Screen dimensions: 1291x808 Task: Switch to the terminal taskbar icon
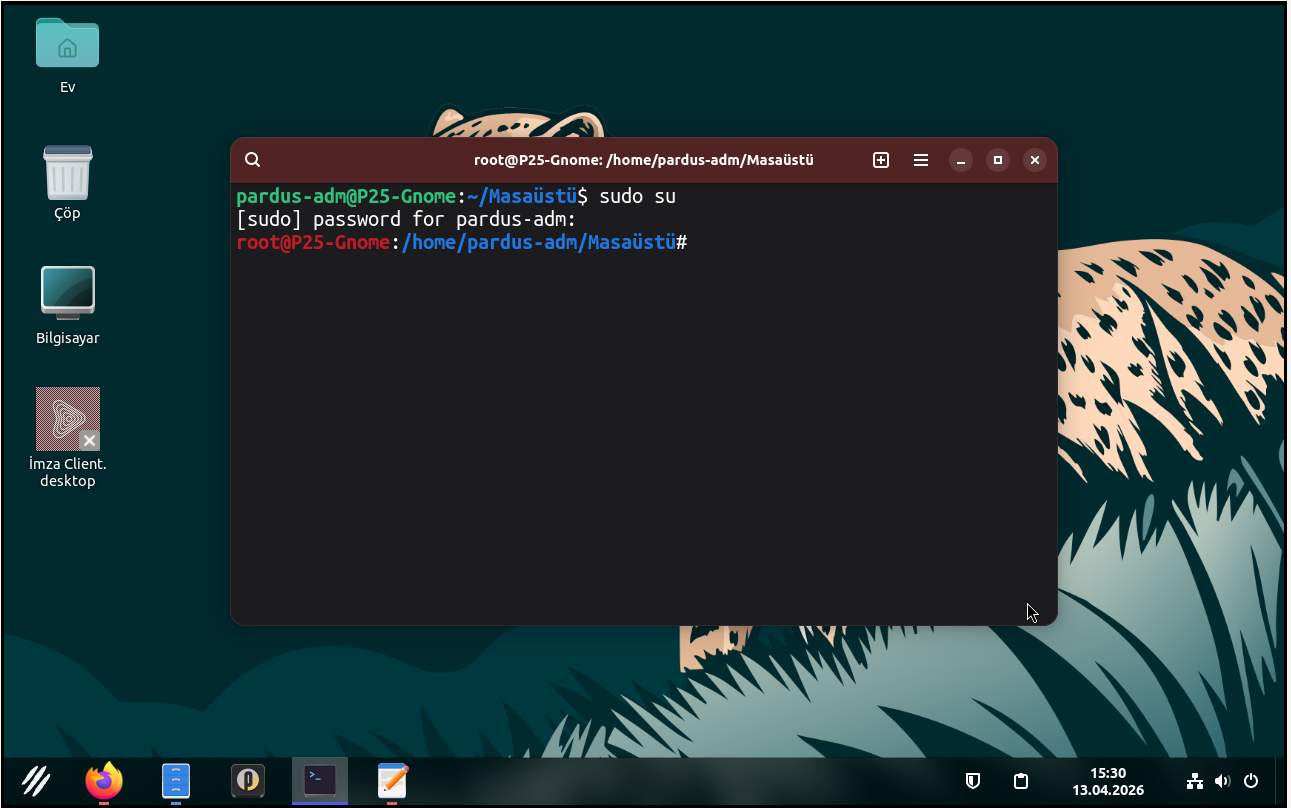pyautogui.click(x=320, y=780)
